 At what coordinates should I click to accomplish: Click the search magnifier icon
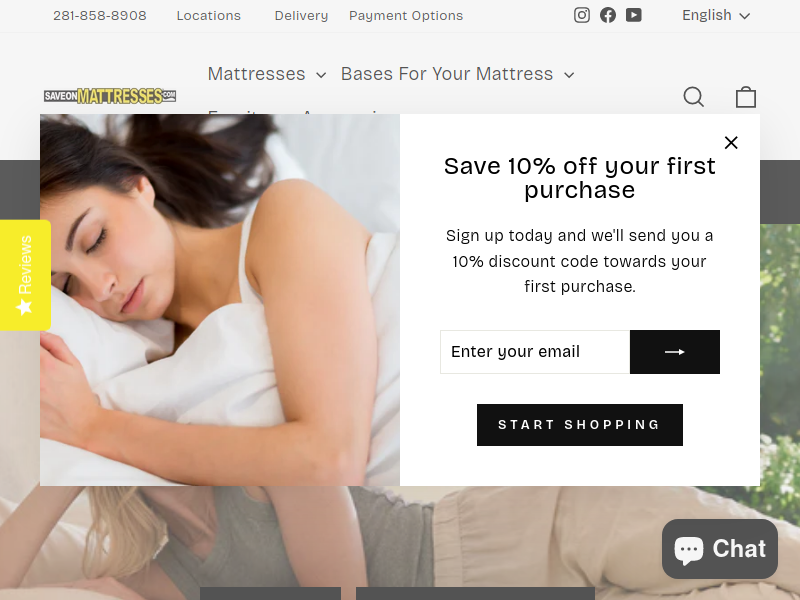pos(694,96)
